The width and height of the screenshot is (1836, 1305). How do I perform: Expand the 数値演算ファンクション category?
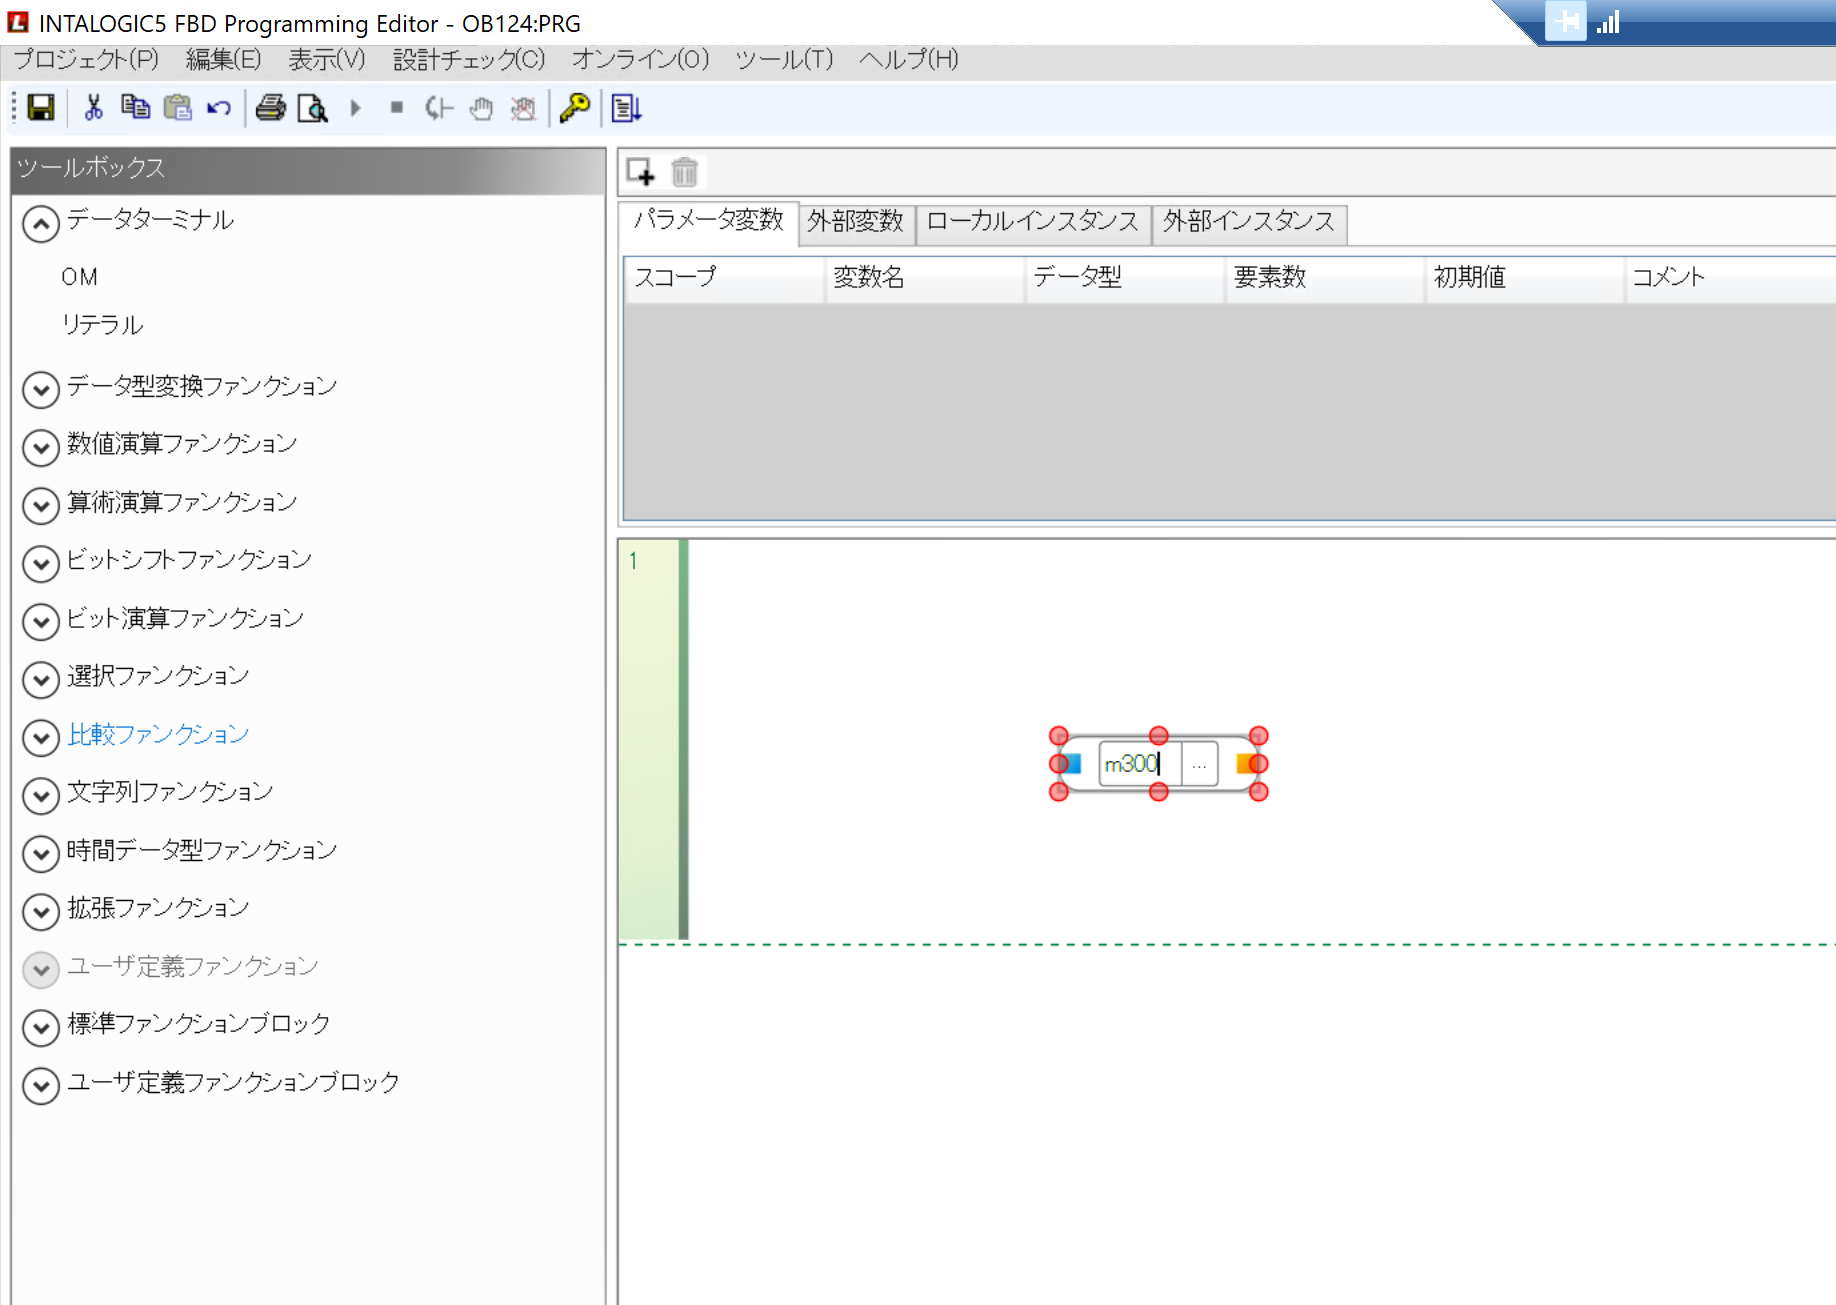pos(41,447)
